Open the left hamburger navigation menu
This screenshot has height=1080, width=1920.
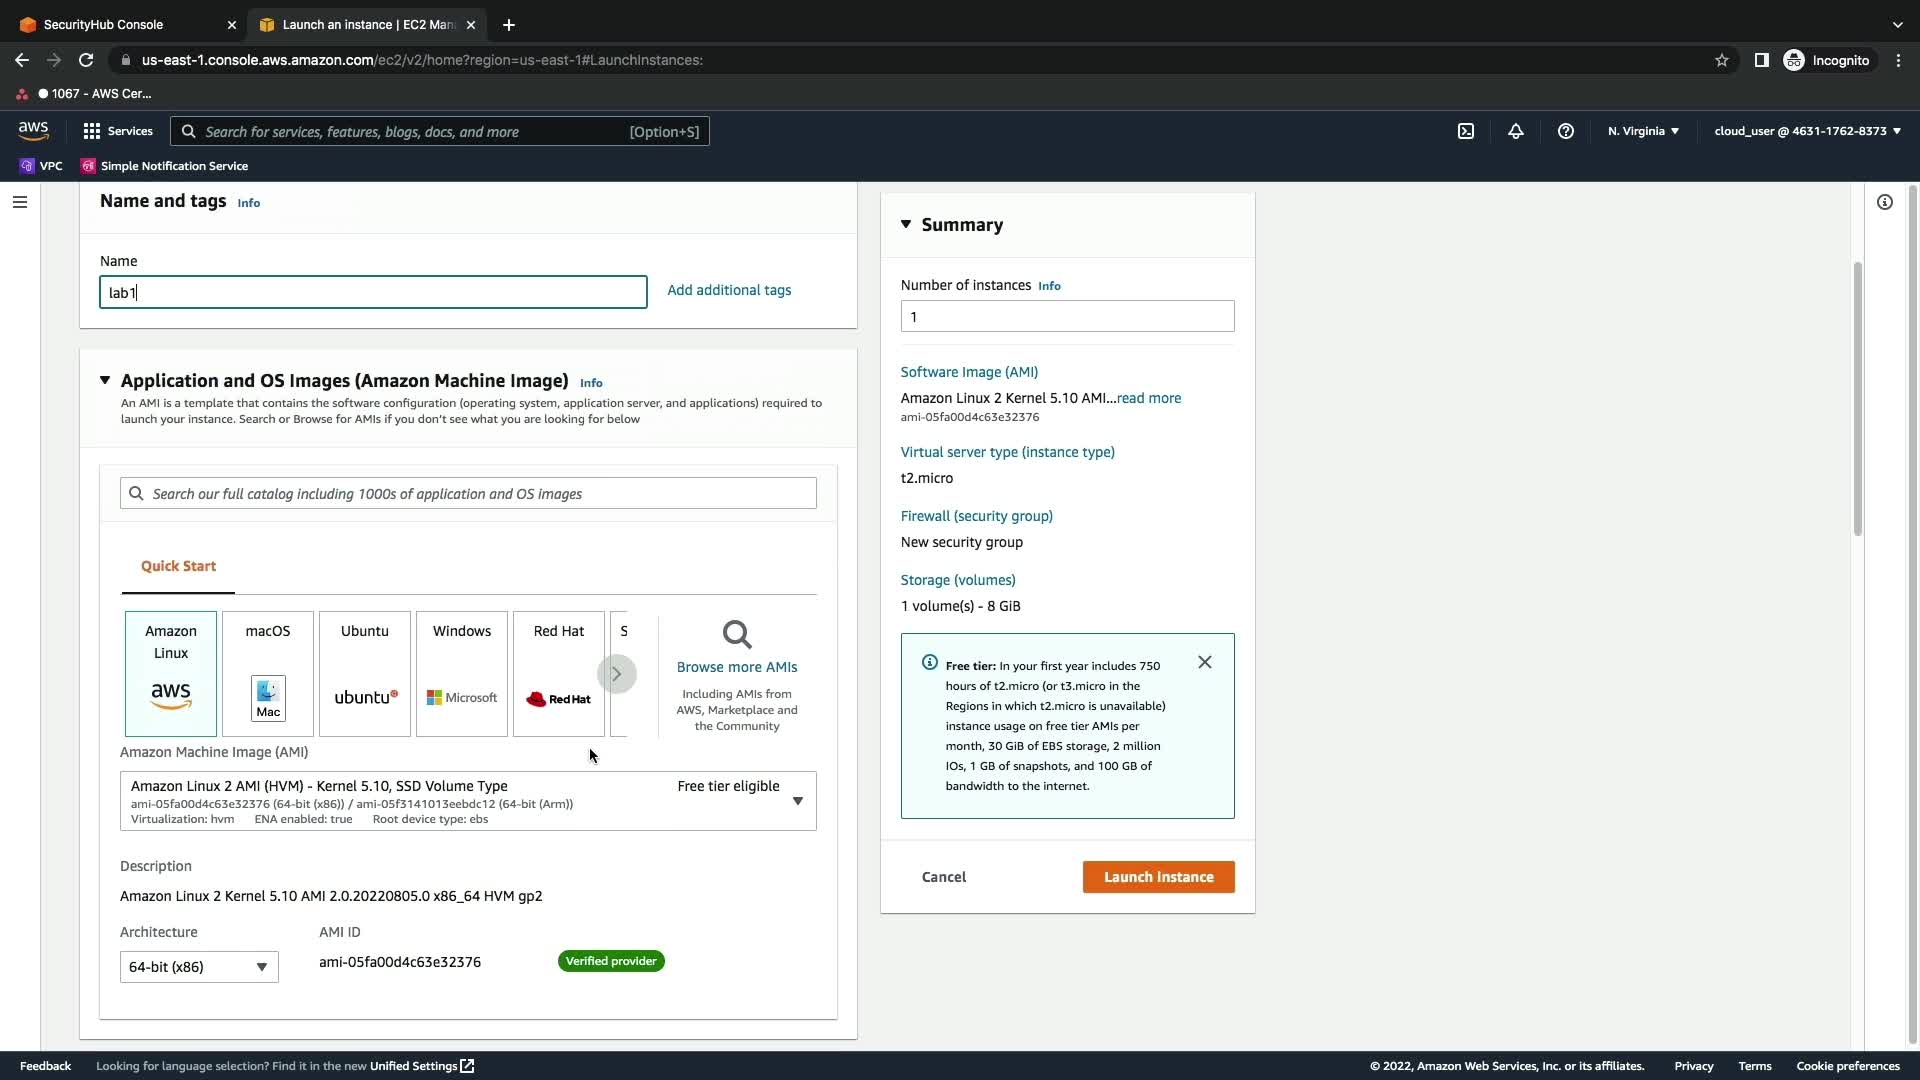(x=20, y=202)
